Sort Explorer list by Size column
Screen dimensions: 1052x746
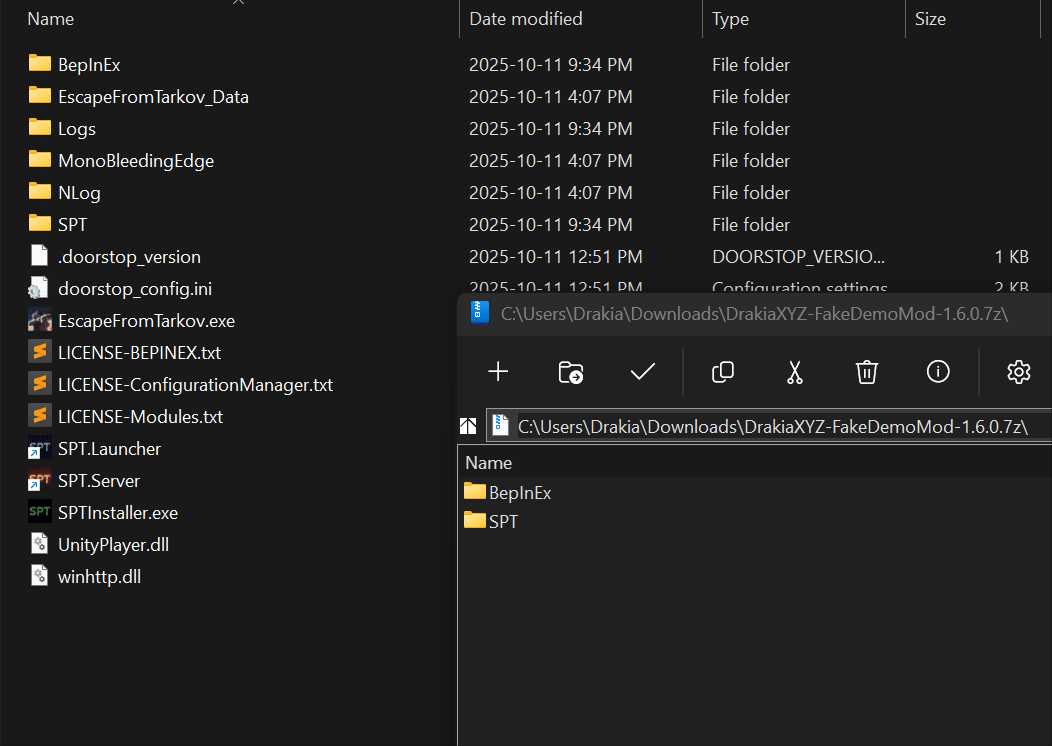point(931,19)
